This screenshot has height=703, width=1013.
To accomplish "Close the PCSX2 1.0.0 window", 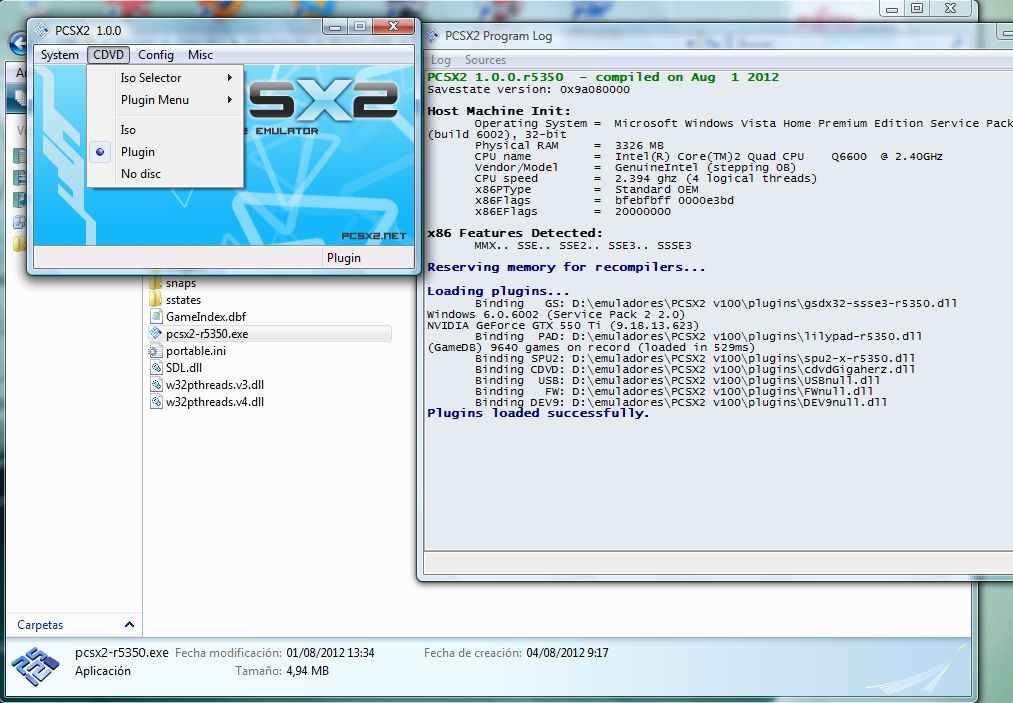I will (x=393, y=26).
